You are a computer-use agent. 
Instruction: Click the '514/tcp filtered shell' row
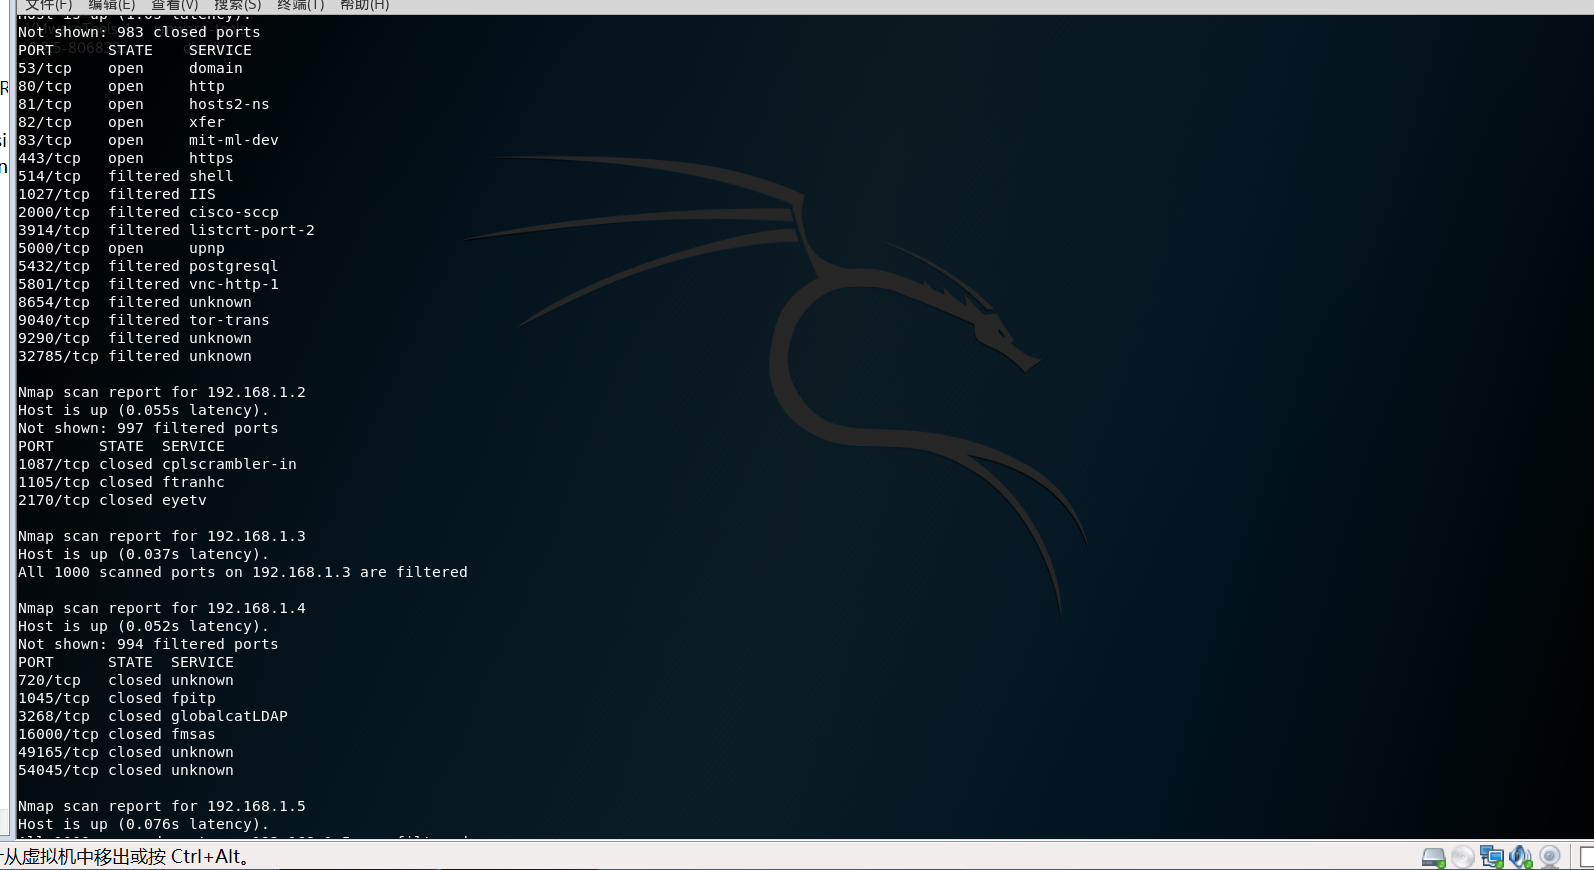pyautogui.click(x=125, y=176)
